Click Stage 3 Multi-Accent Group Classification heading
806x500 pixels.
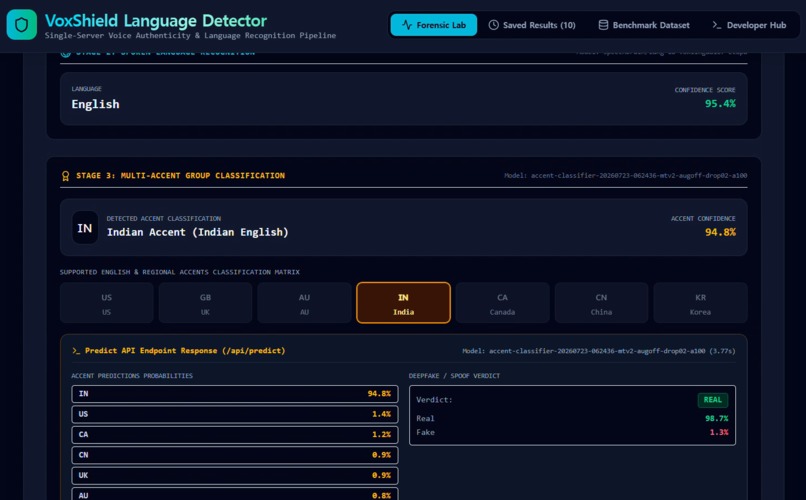[180, 176]
